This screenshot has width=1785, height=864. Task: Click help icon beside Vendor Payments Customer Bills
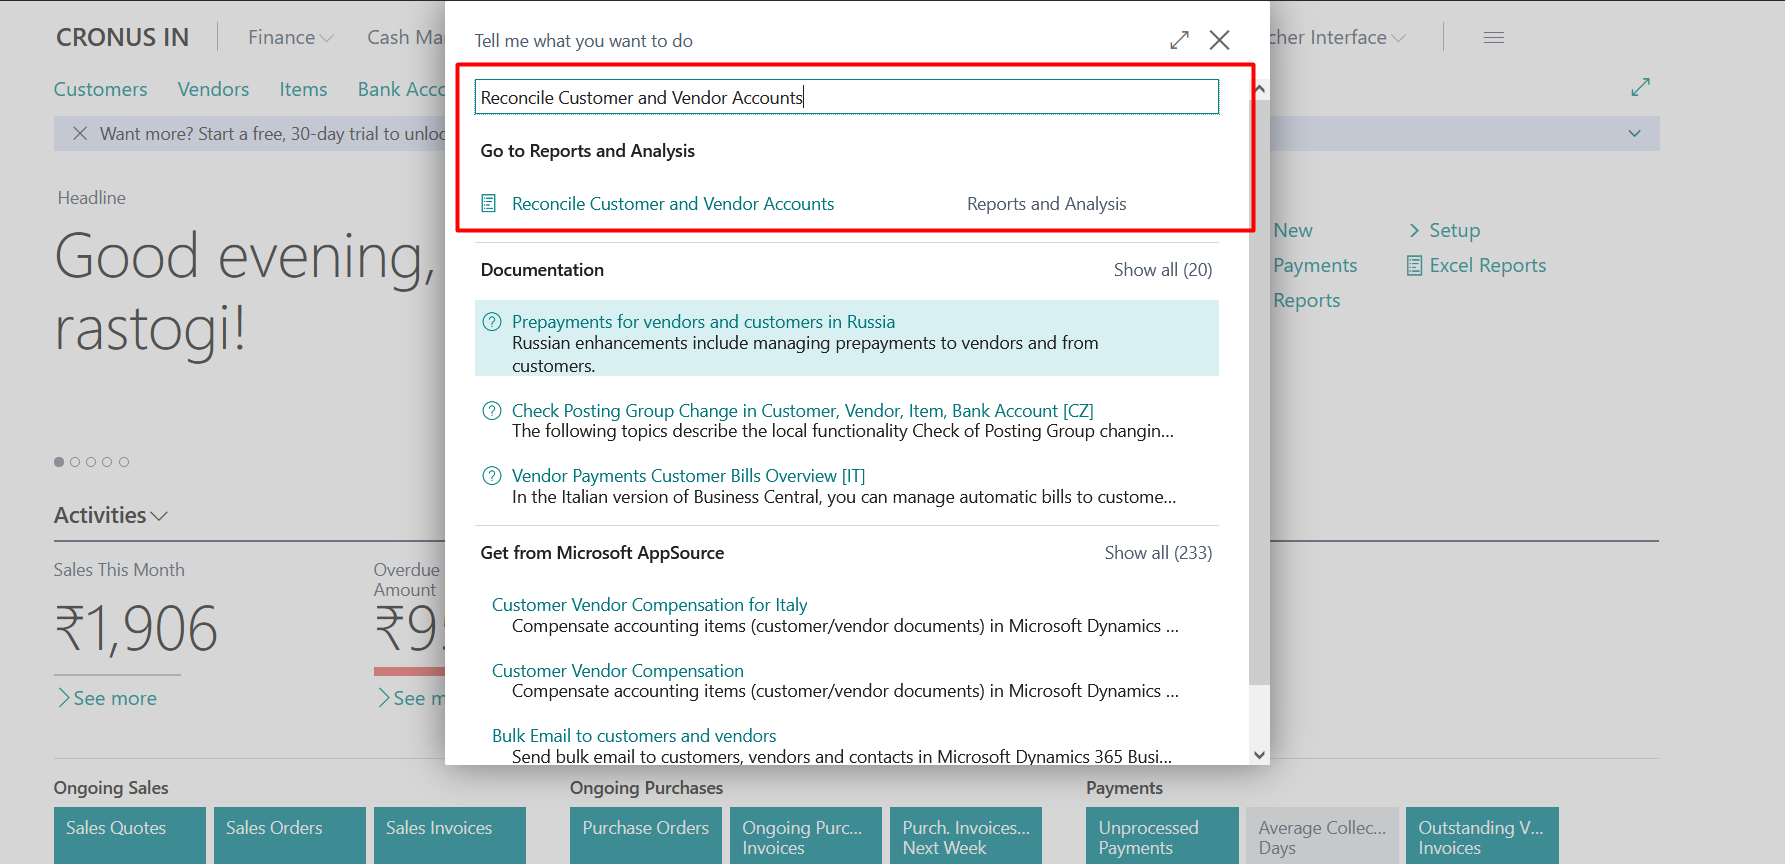pos(492,476)
